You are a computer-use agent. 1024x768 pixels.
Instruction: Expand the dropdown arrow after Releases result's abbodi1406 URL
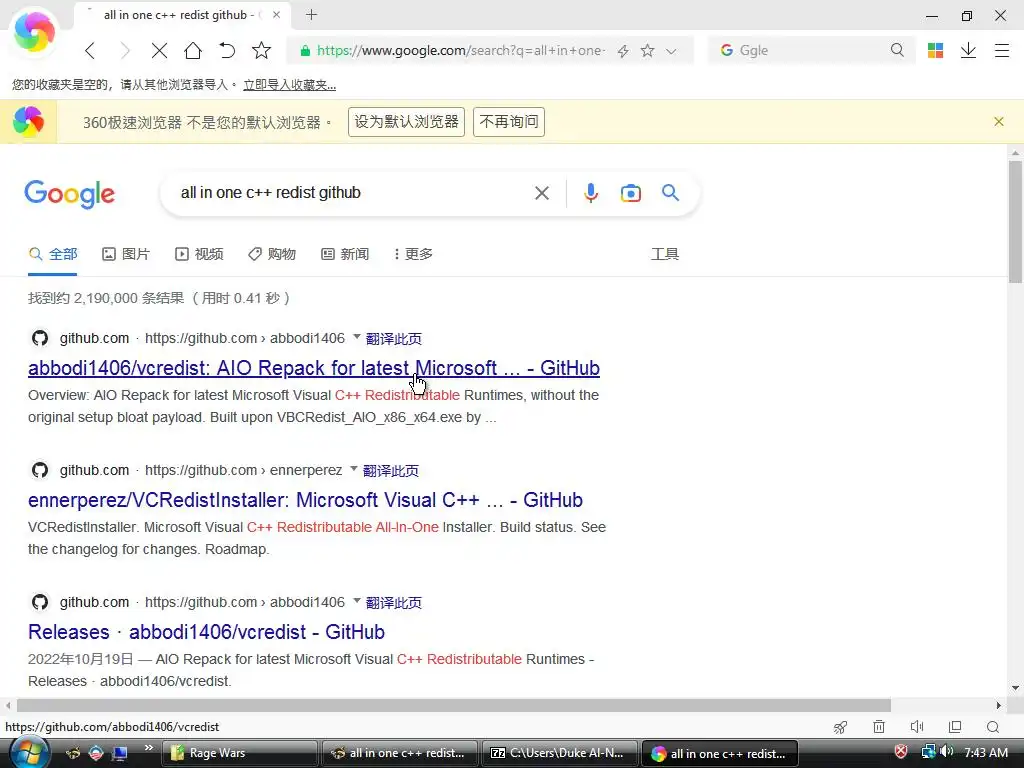click(x=357, y=601)
